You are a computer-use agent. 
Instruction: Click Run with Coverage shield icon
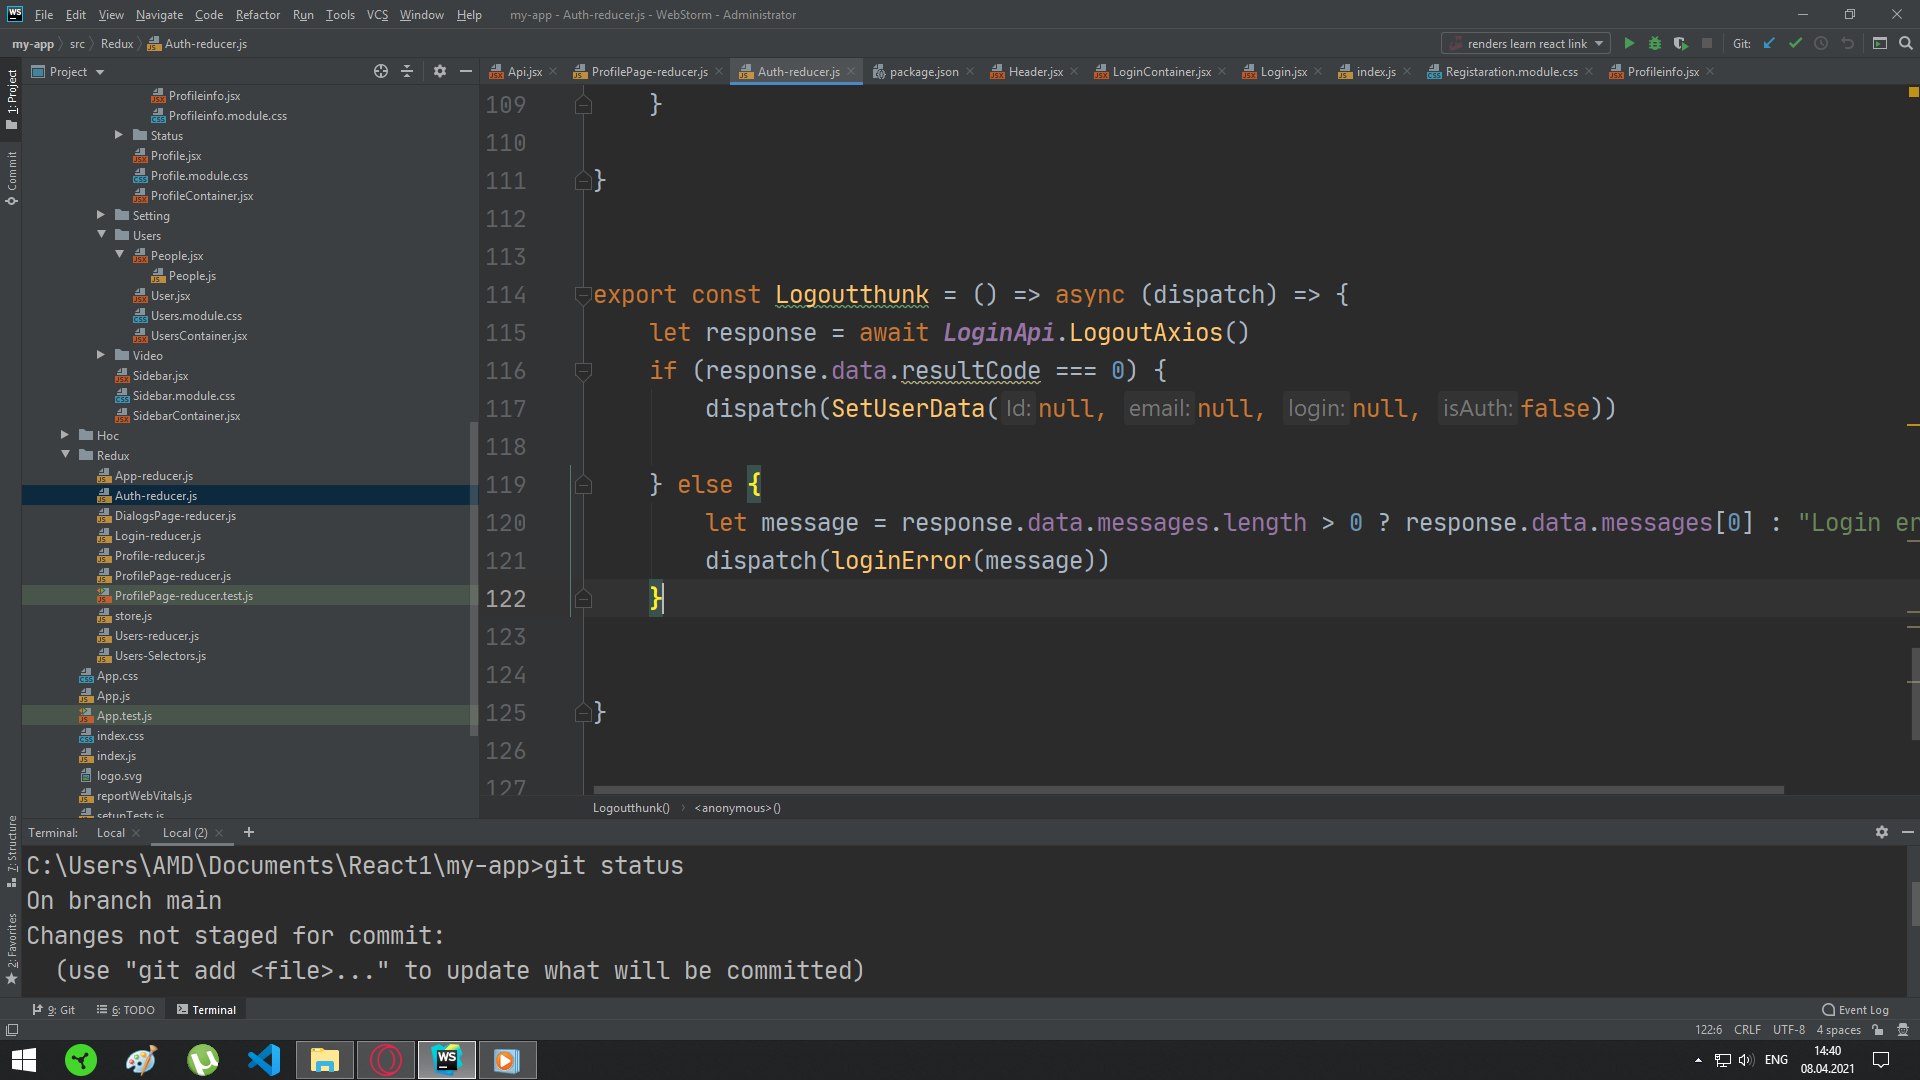tap(1681, 43)
